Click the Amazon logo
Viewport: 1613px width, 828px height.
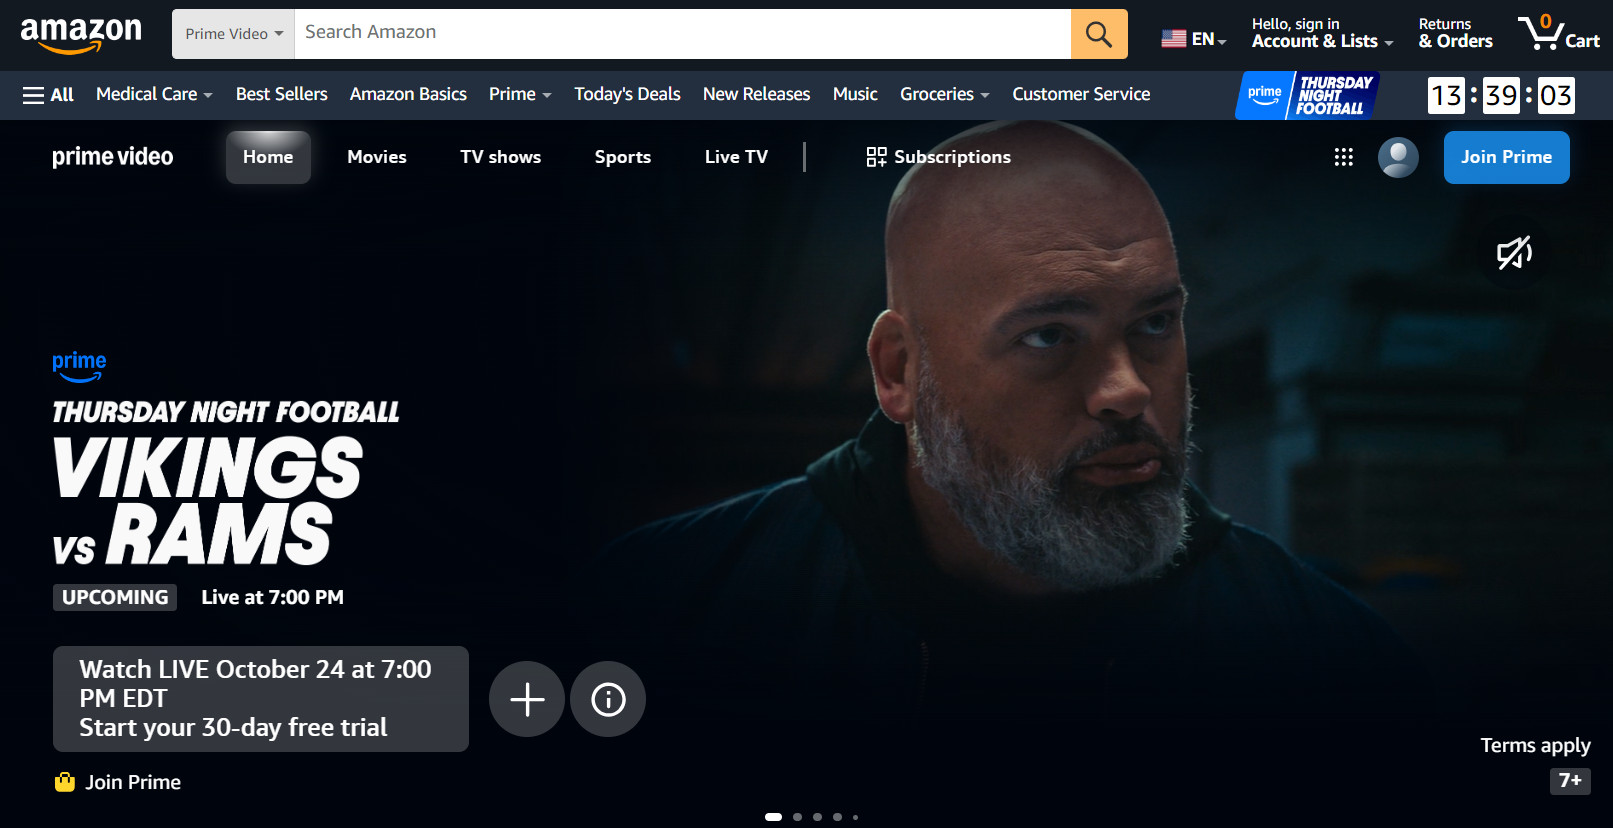pyautogui.click(x=81, y=35)
